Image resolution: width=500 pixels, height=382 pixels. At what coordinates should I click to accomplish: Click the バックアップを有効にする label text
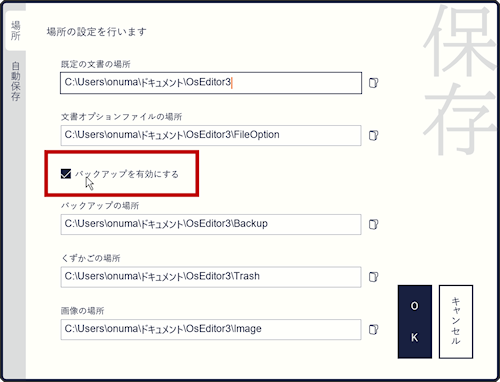click(x=127, y=174)
